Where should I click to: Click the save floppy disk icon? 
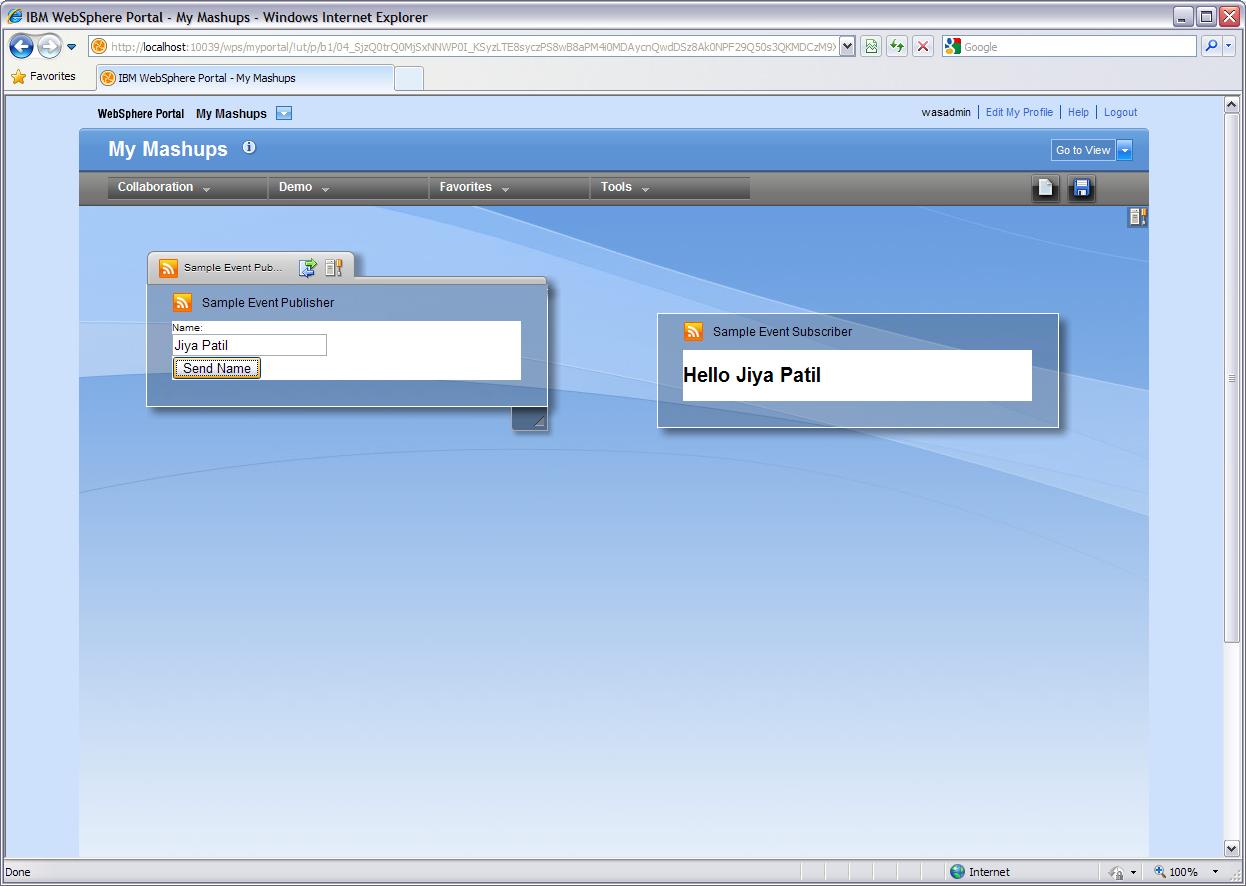pos(1082,188)
